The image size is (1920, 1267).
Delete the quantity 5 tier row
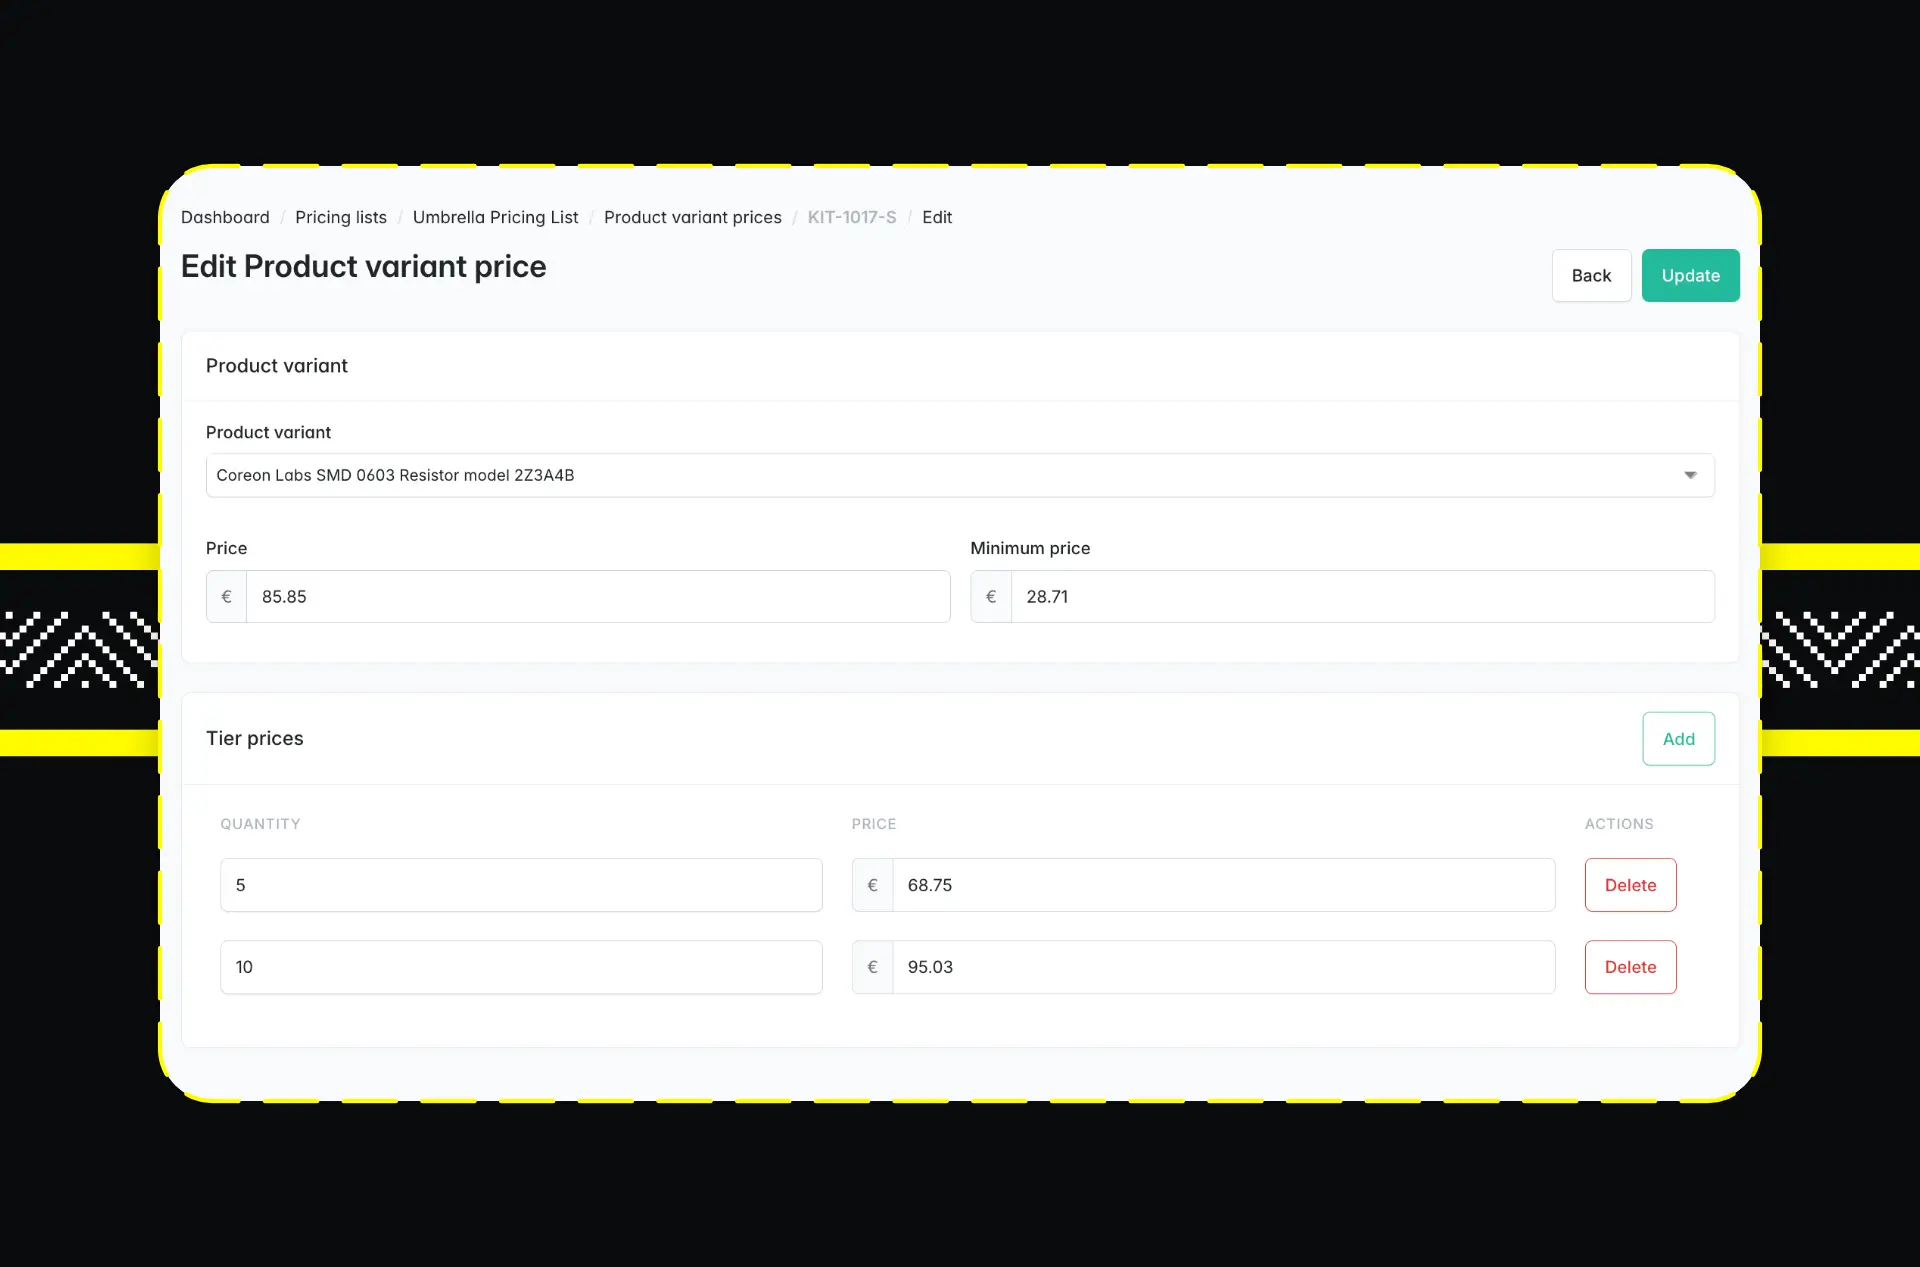coord(1630,885)
